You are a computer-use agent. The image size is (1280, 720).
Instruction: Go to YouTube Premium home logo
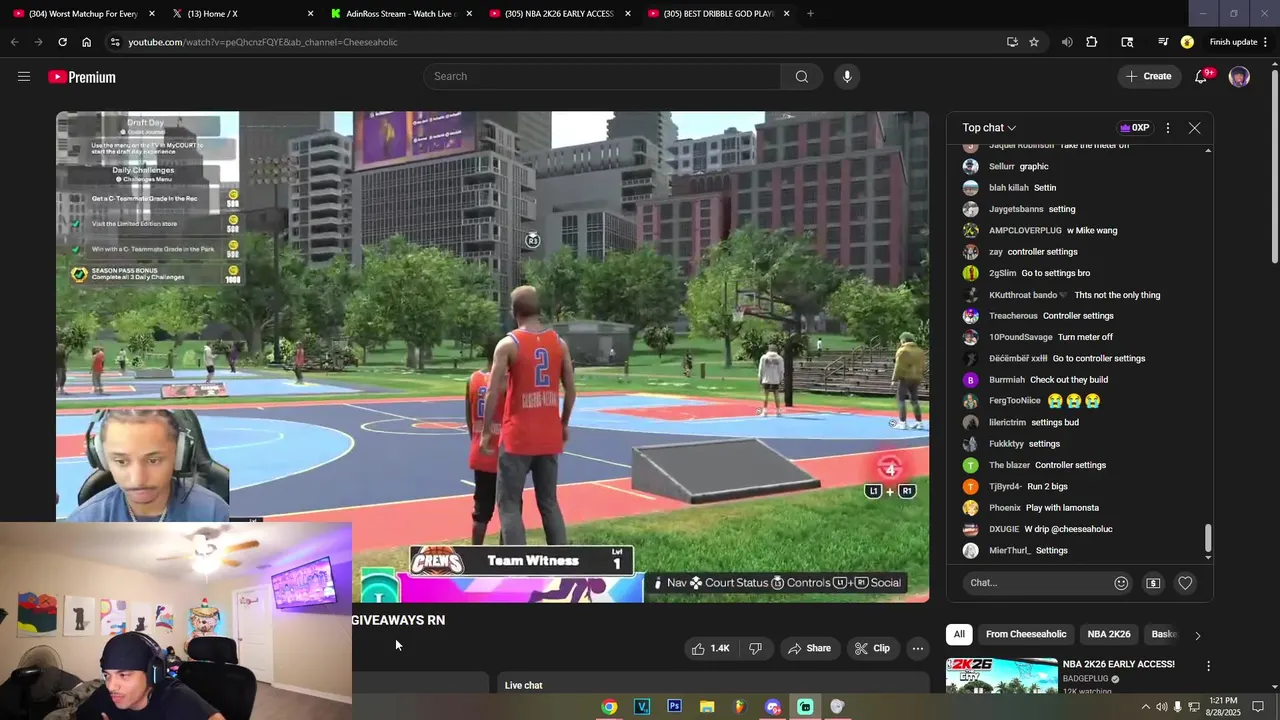click(82, 77)
